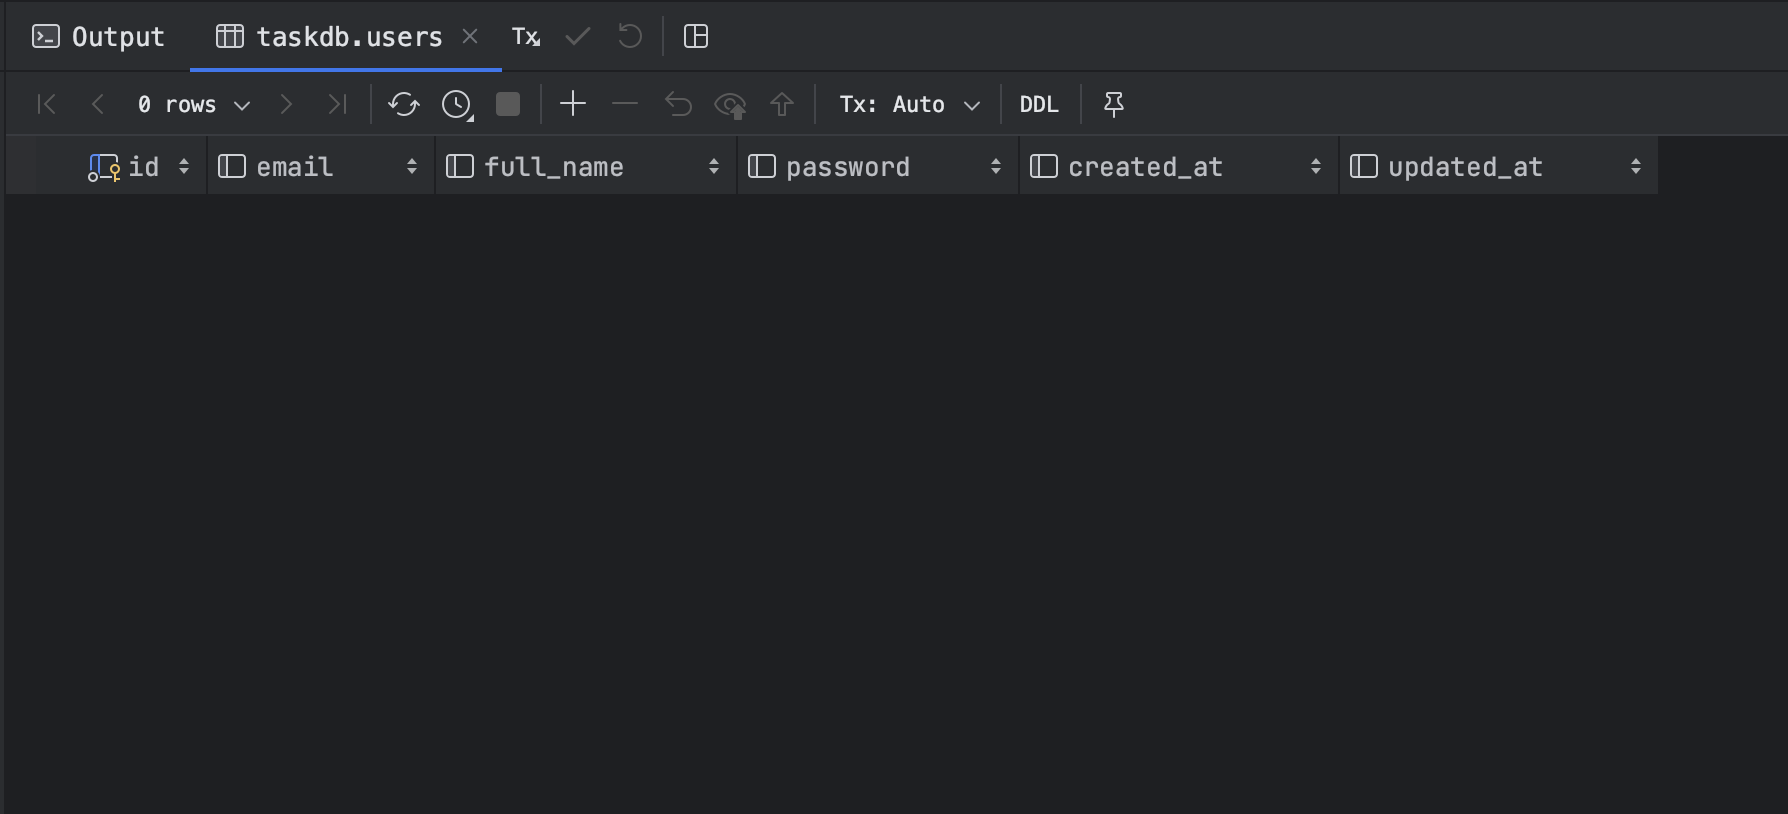Click the revert changes undo icon
The width and height of the screenshot is (1788, 814).
click(678, 104)
